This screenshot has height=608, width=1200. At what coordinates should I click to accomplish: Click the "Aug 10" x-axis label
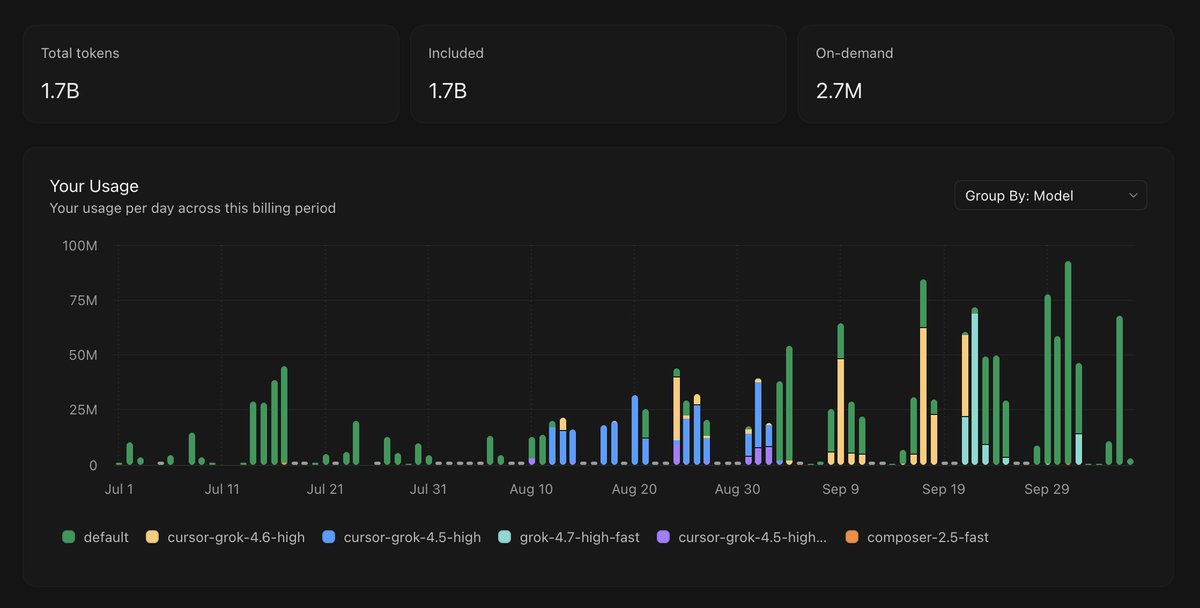click(x=531, y=489)
